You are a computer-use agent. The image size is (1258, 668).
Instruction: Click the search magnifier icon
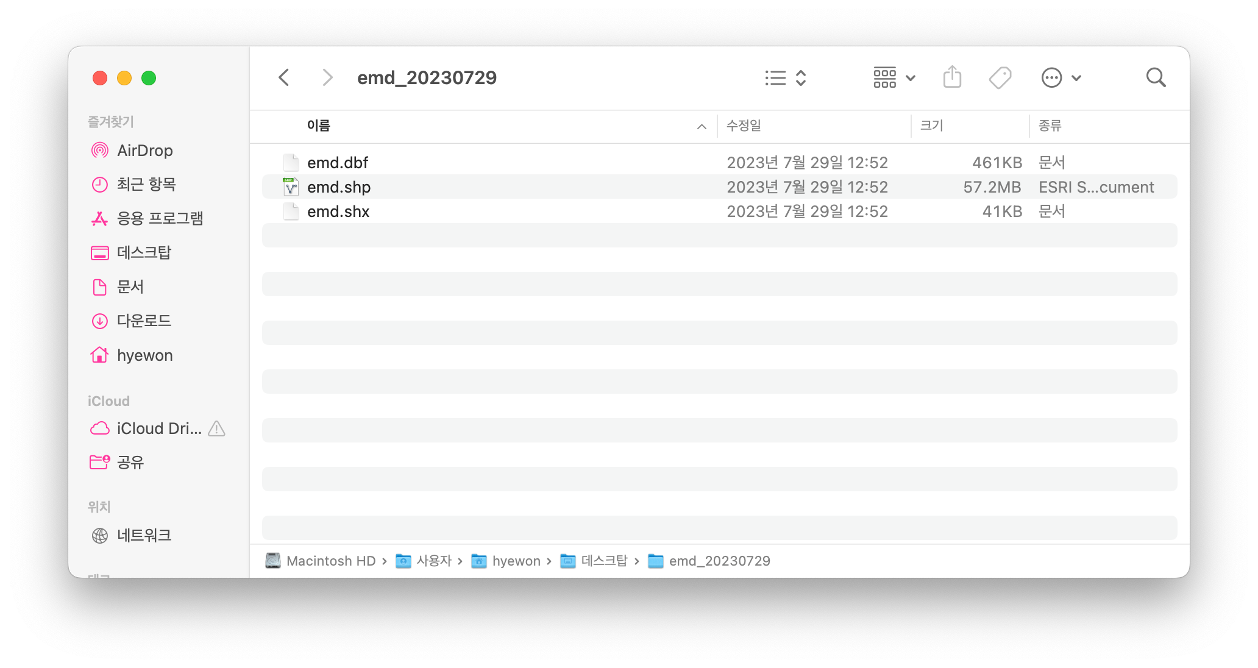click(1156, 78)
